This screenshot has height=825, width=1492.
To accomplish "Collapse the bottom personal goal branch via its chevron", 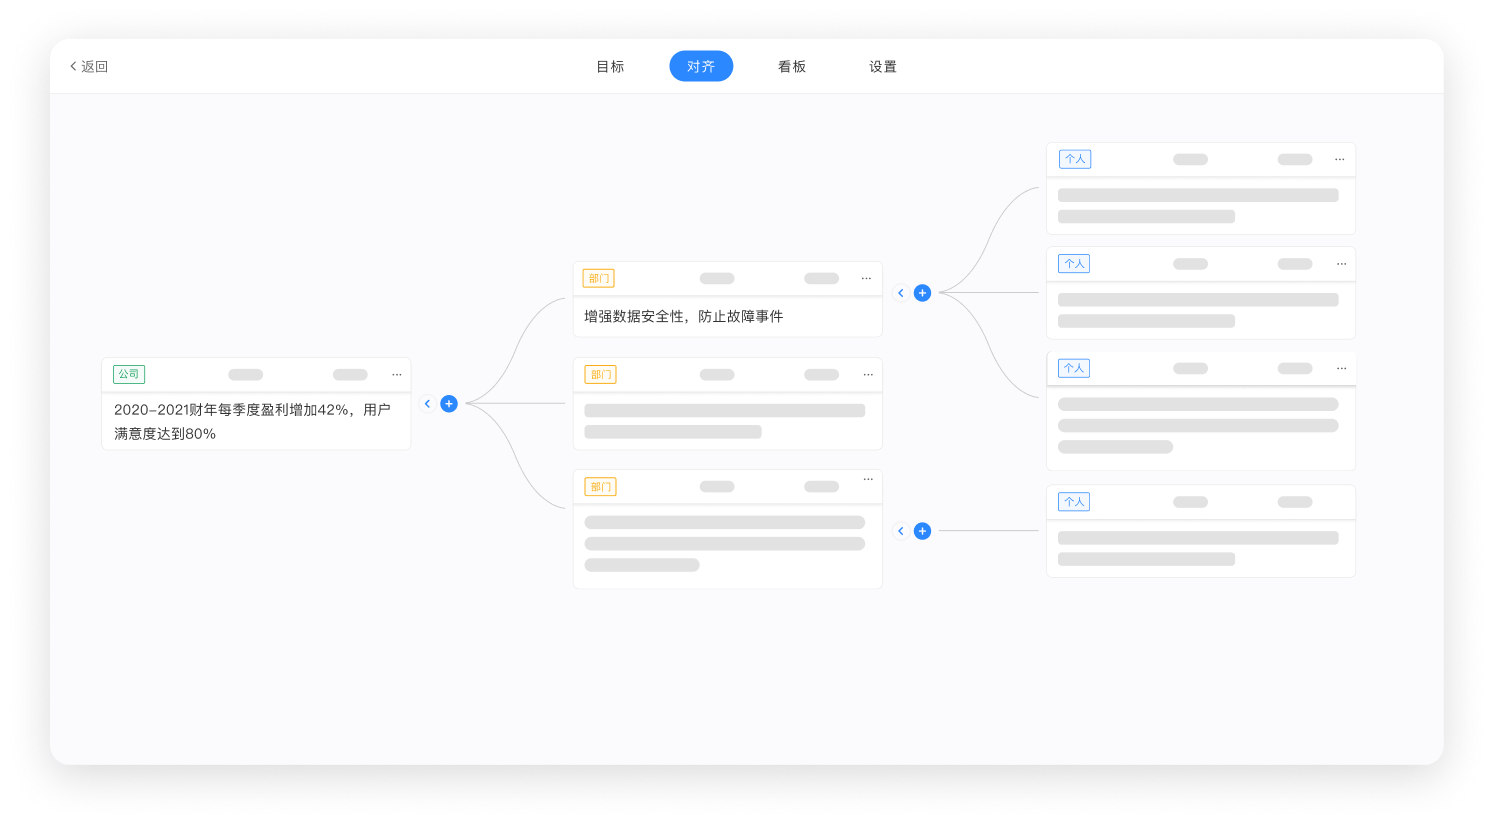I will pos(900,531).
